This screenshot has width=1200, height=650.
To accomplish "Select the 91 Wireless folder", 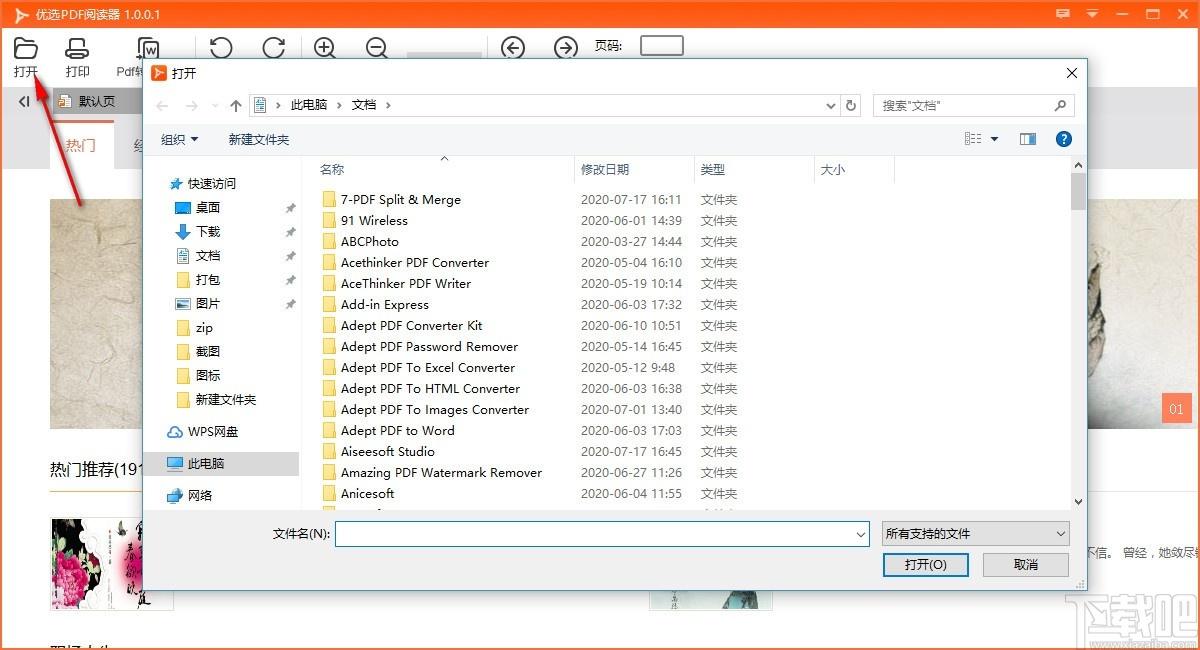I will [365, 221].
